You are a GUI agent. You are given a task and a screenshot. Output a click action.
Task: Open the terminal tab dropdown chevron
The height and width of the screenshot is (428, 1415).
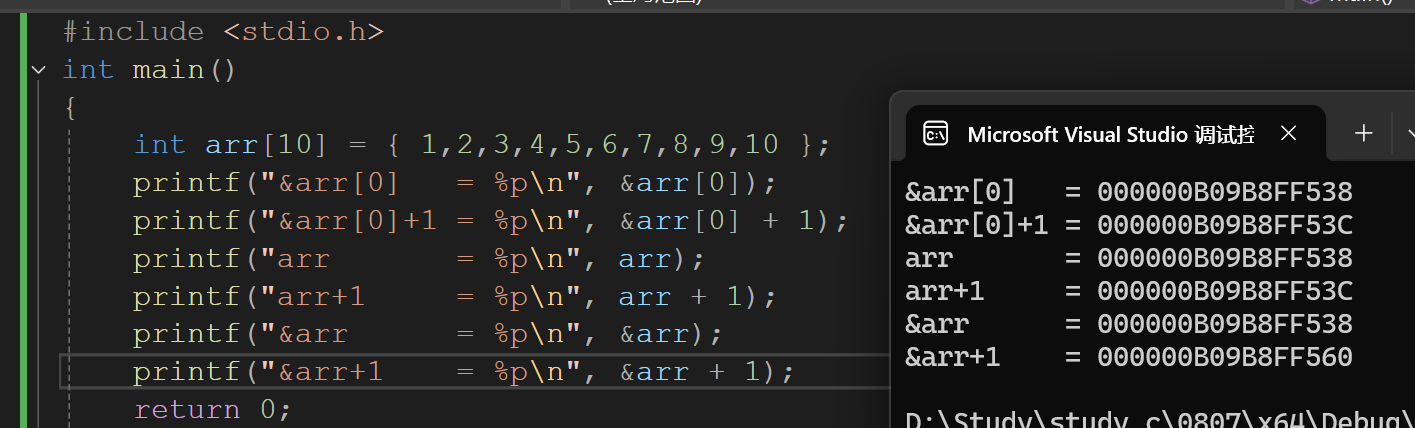pyautogui.click(x=1410, y=133)
